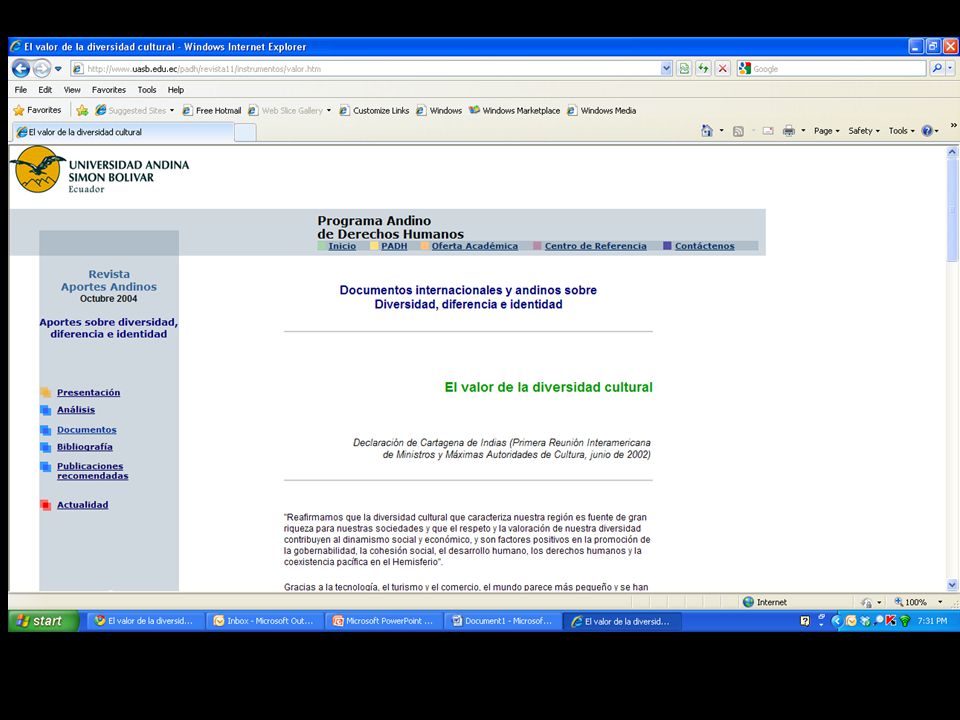Screen dimensions: 960x720
Task: Open Customize Links favorite
Action: pyautogui.click(x=374, y=110)
